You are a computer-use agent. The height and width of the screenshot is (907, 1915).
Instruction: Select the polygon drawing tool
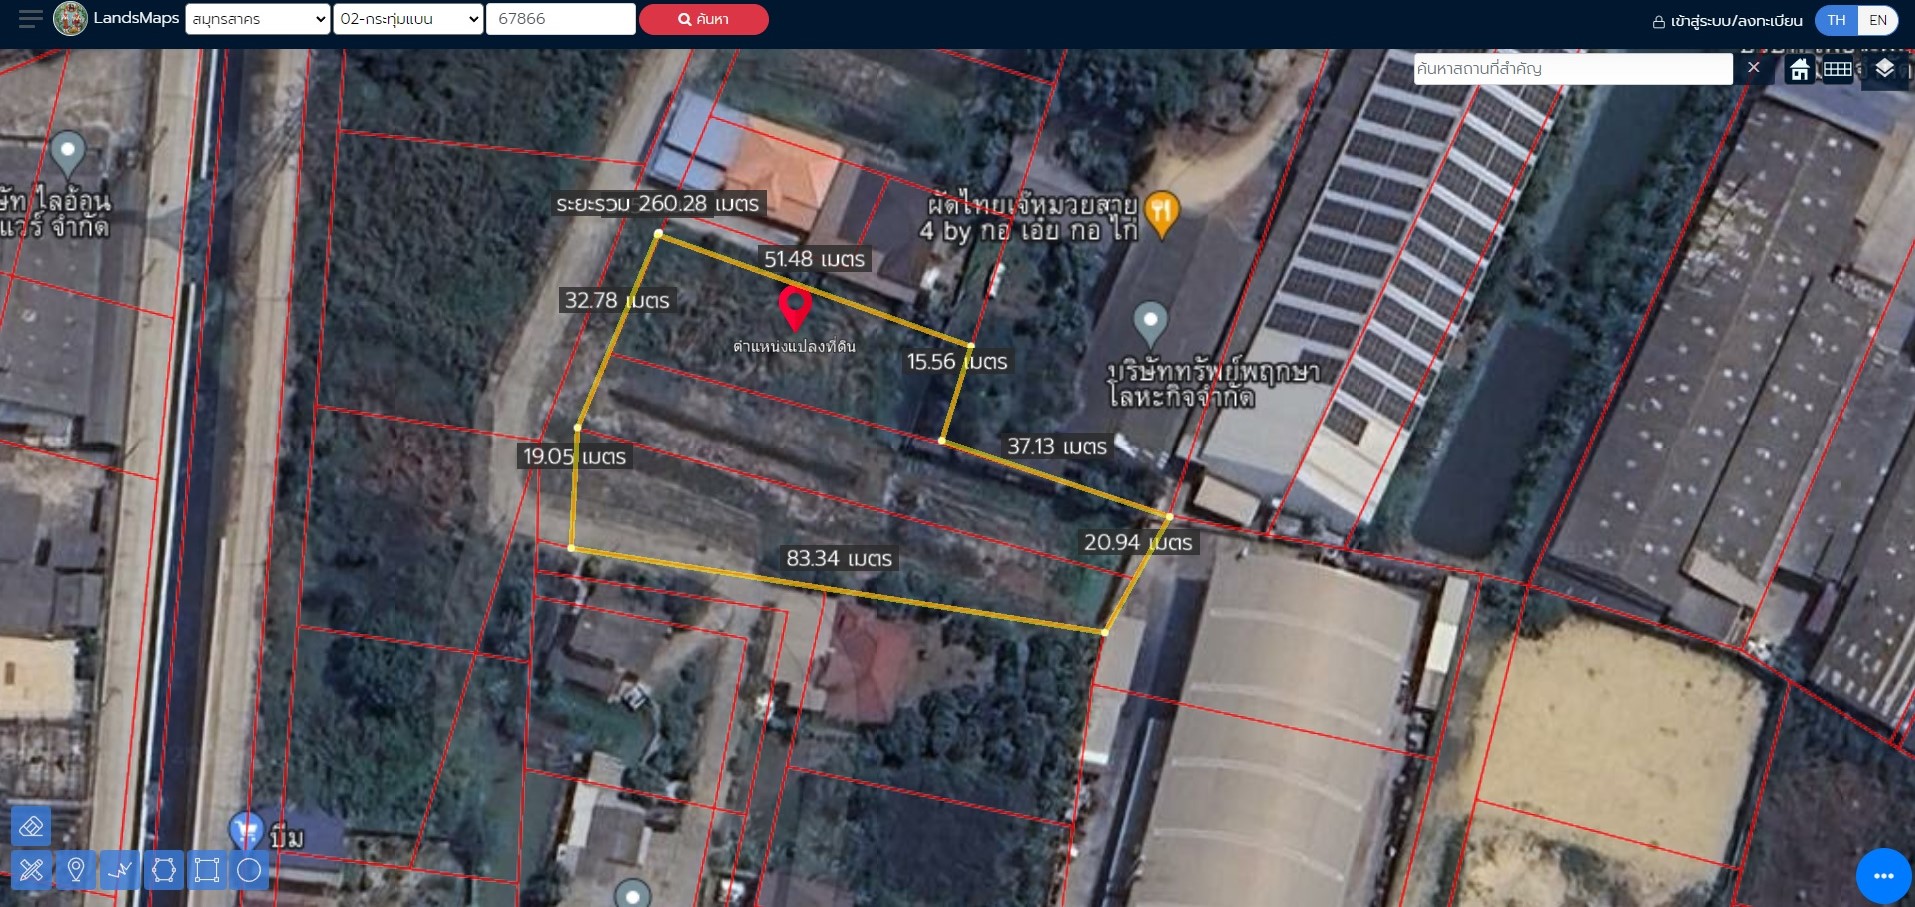coord(164,870)
